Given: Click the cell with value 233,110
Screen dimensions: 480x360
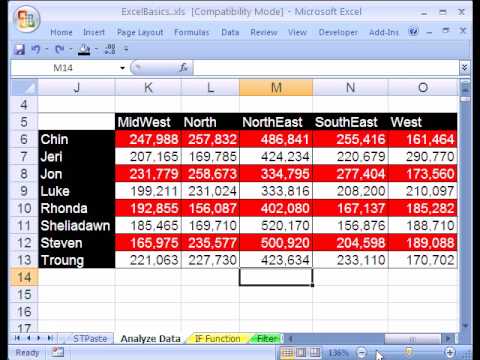Looking at the screenshot, I should [x=351, y=260].
